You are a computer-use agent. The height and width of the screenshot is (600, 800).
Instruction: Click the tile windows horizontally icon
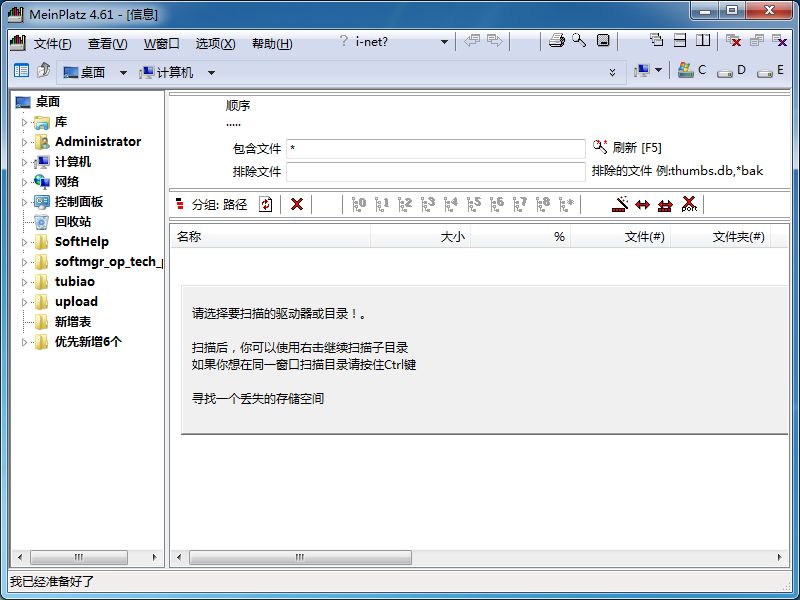point(680,40)
